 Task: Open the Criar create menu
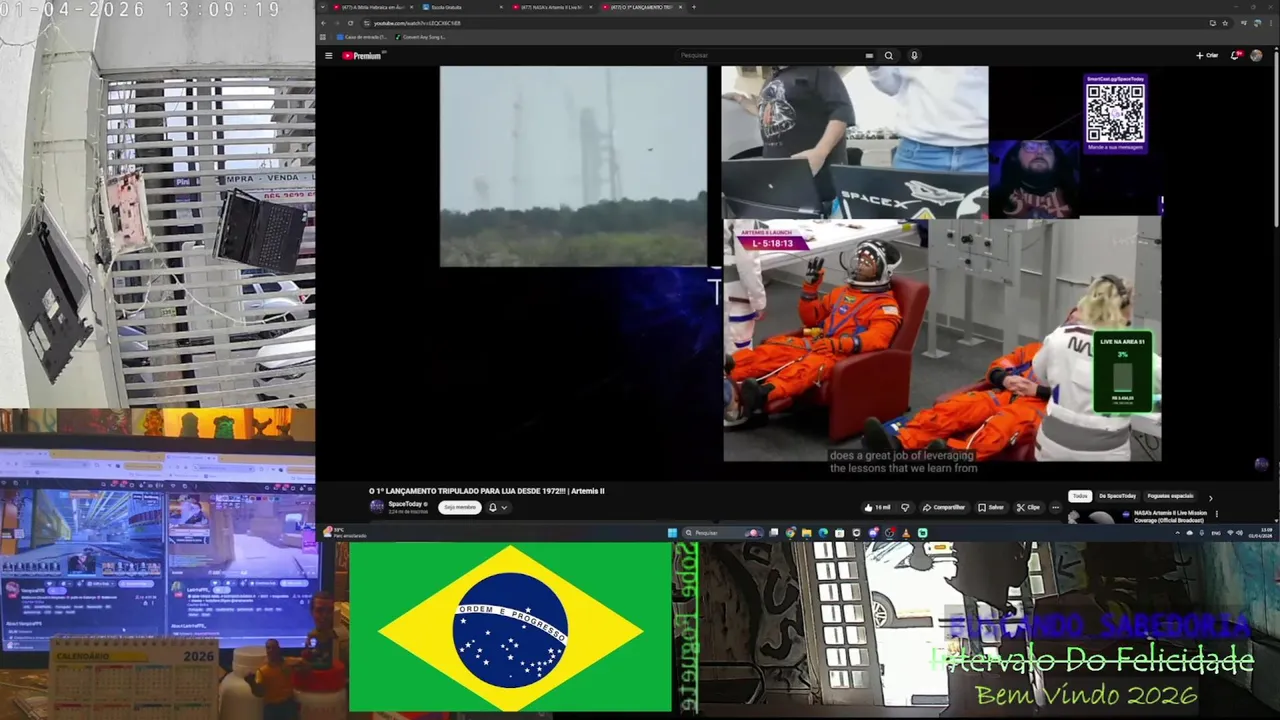click(1207, 56)
